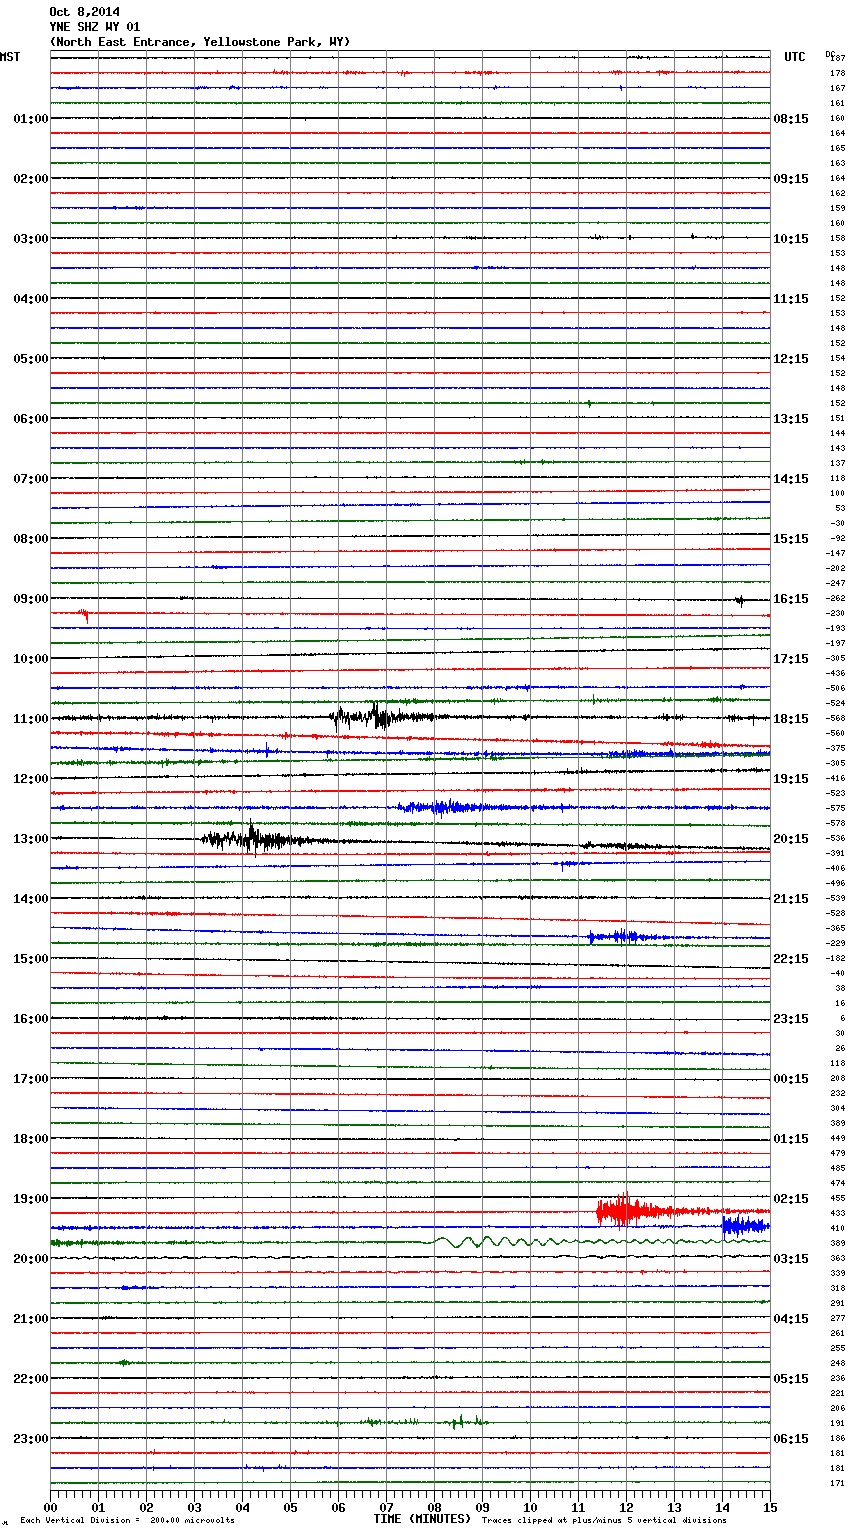Click the '23:00' MST hour label
This screenshot has height=1534, width=850.
[31, 1439]
